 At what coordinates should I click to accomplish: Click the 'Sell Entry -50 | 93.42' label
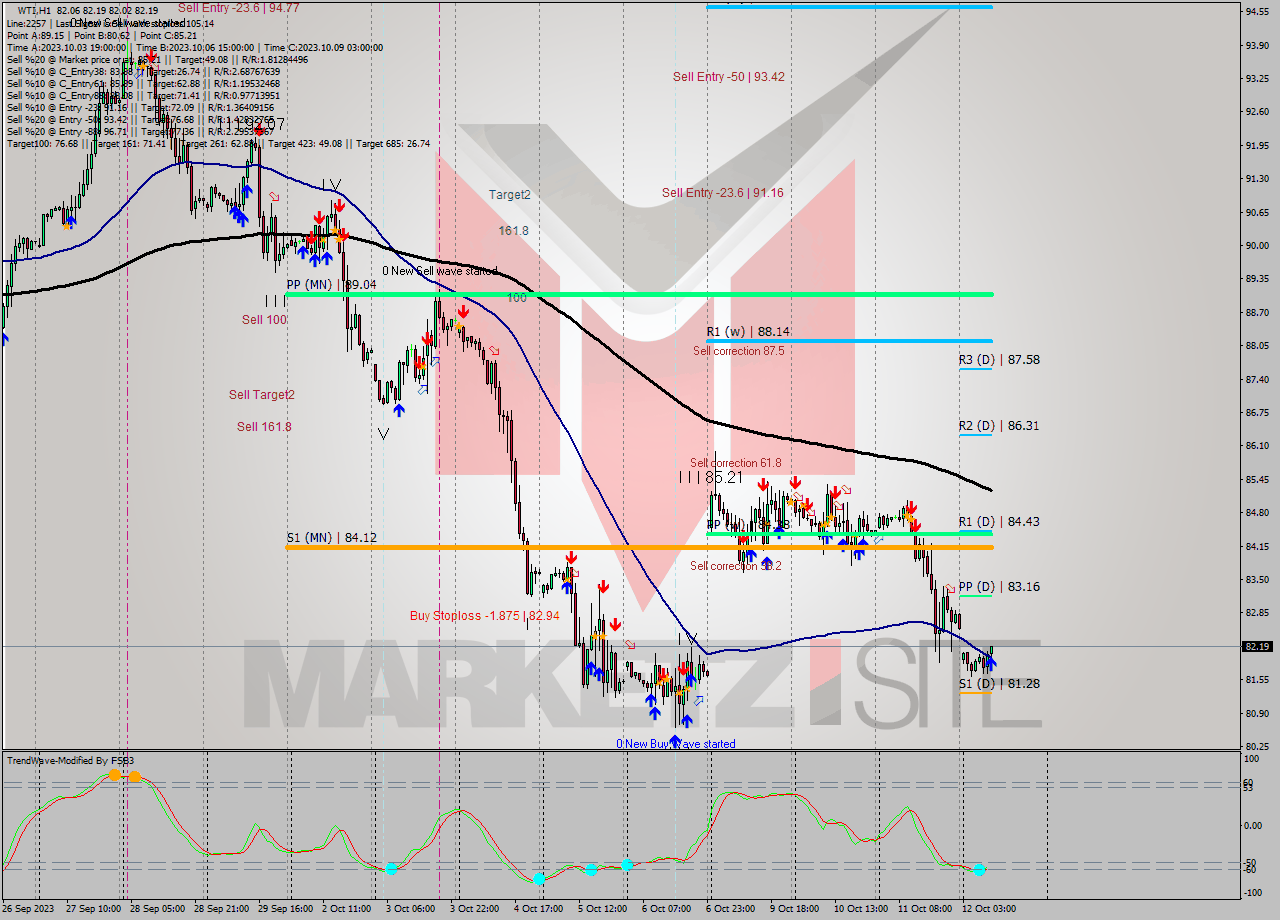(728, 77)
